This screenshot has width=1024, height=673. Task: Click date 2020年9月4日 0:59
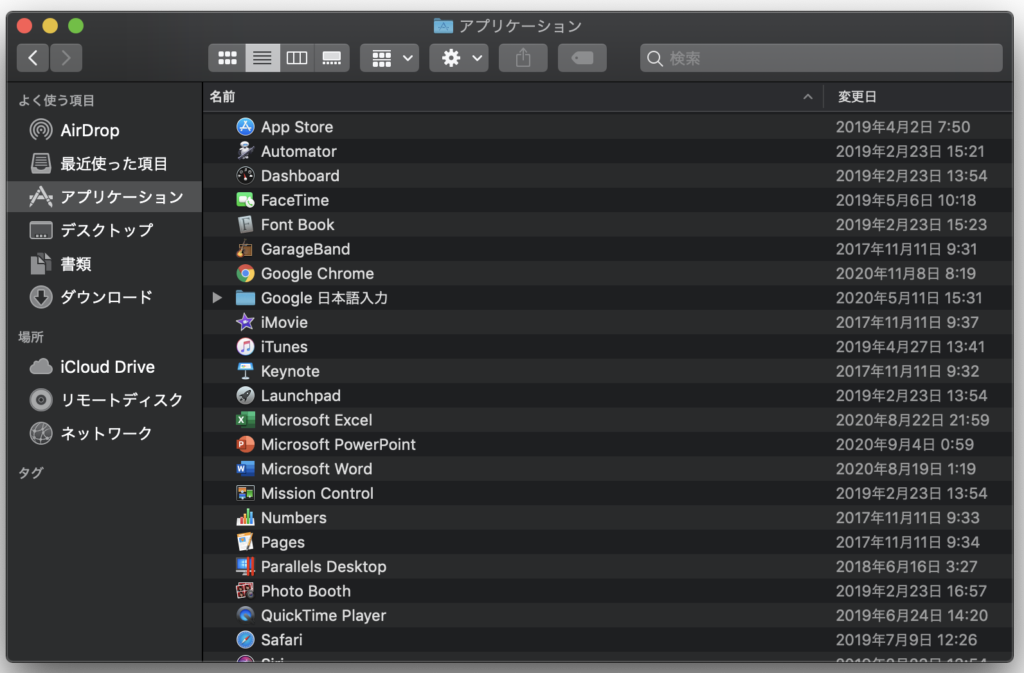coord(904,445)
